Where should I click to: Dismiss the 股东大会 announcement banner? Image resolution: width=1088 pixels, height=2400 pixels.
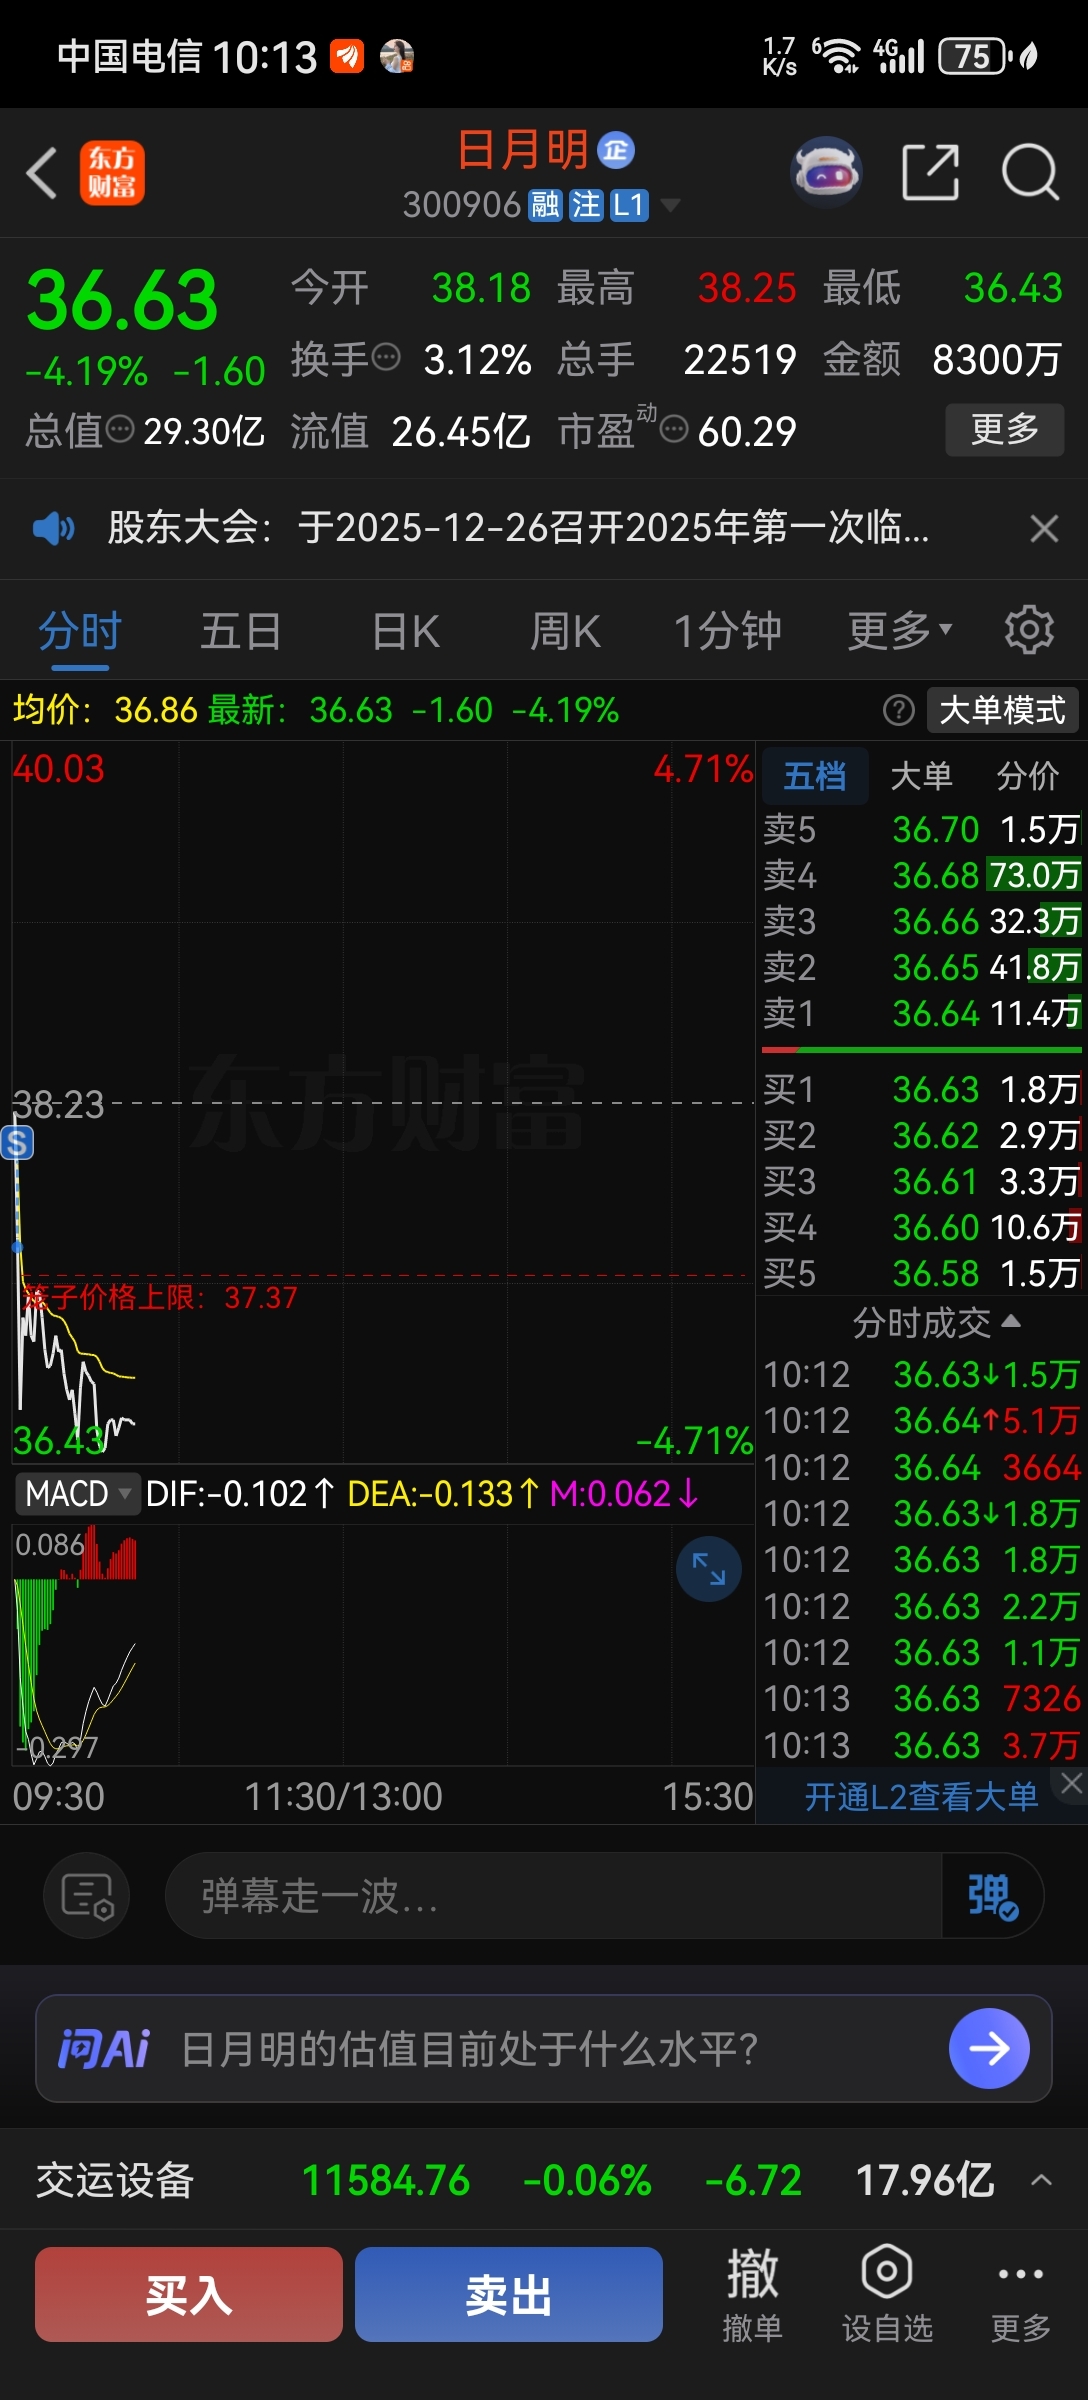click(x=1044, y=528)
